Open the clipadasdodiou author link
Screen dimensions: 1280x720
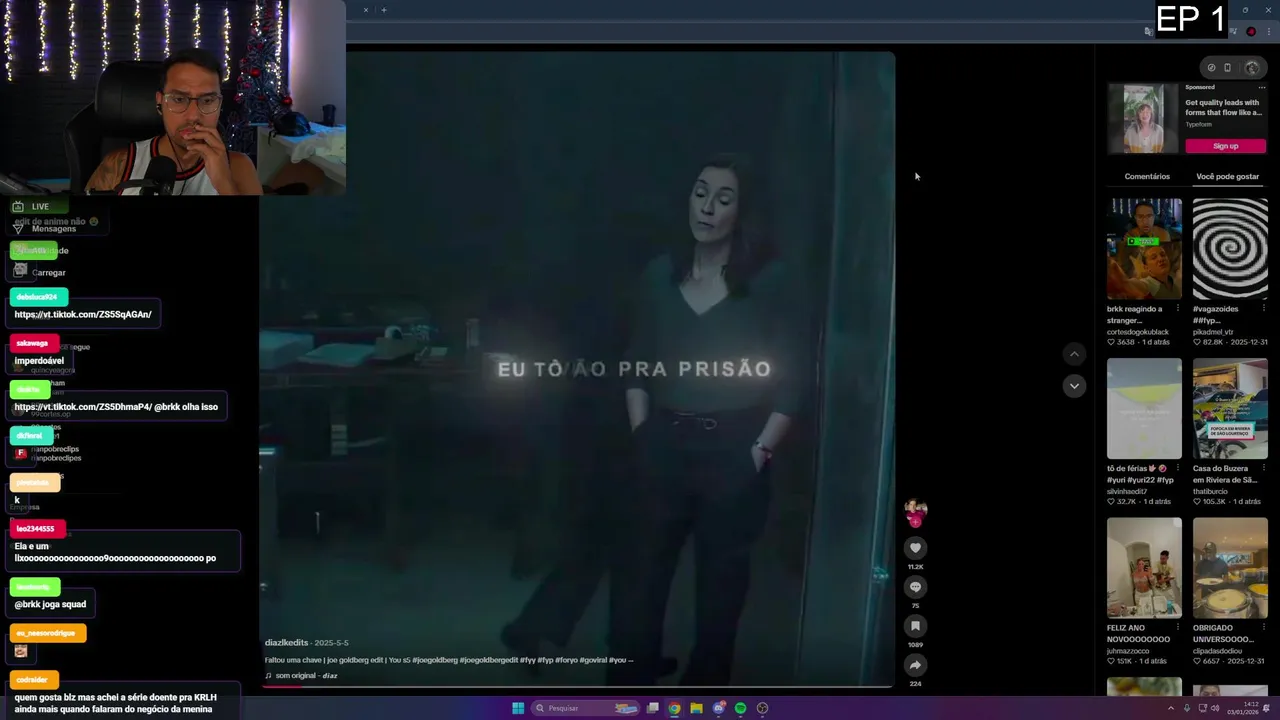tap(1217, 651)
